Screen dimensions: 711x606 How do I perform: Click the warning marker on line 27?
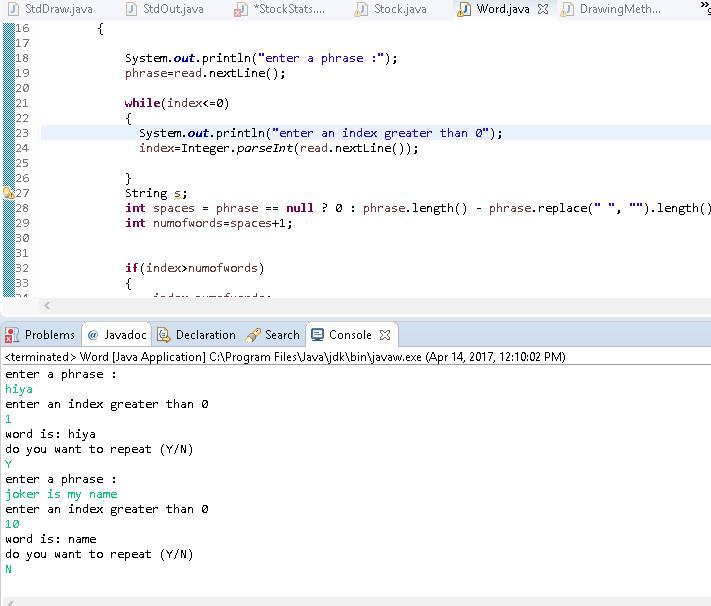(x=9, y=193)
